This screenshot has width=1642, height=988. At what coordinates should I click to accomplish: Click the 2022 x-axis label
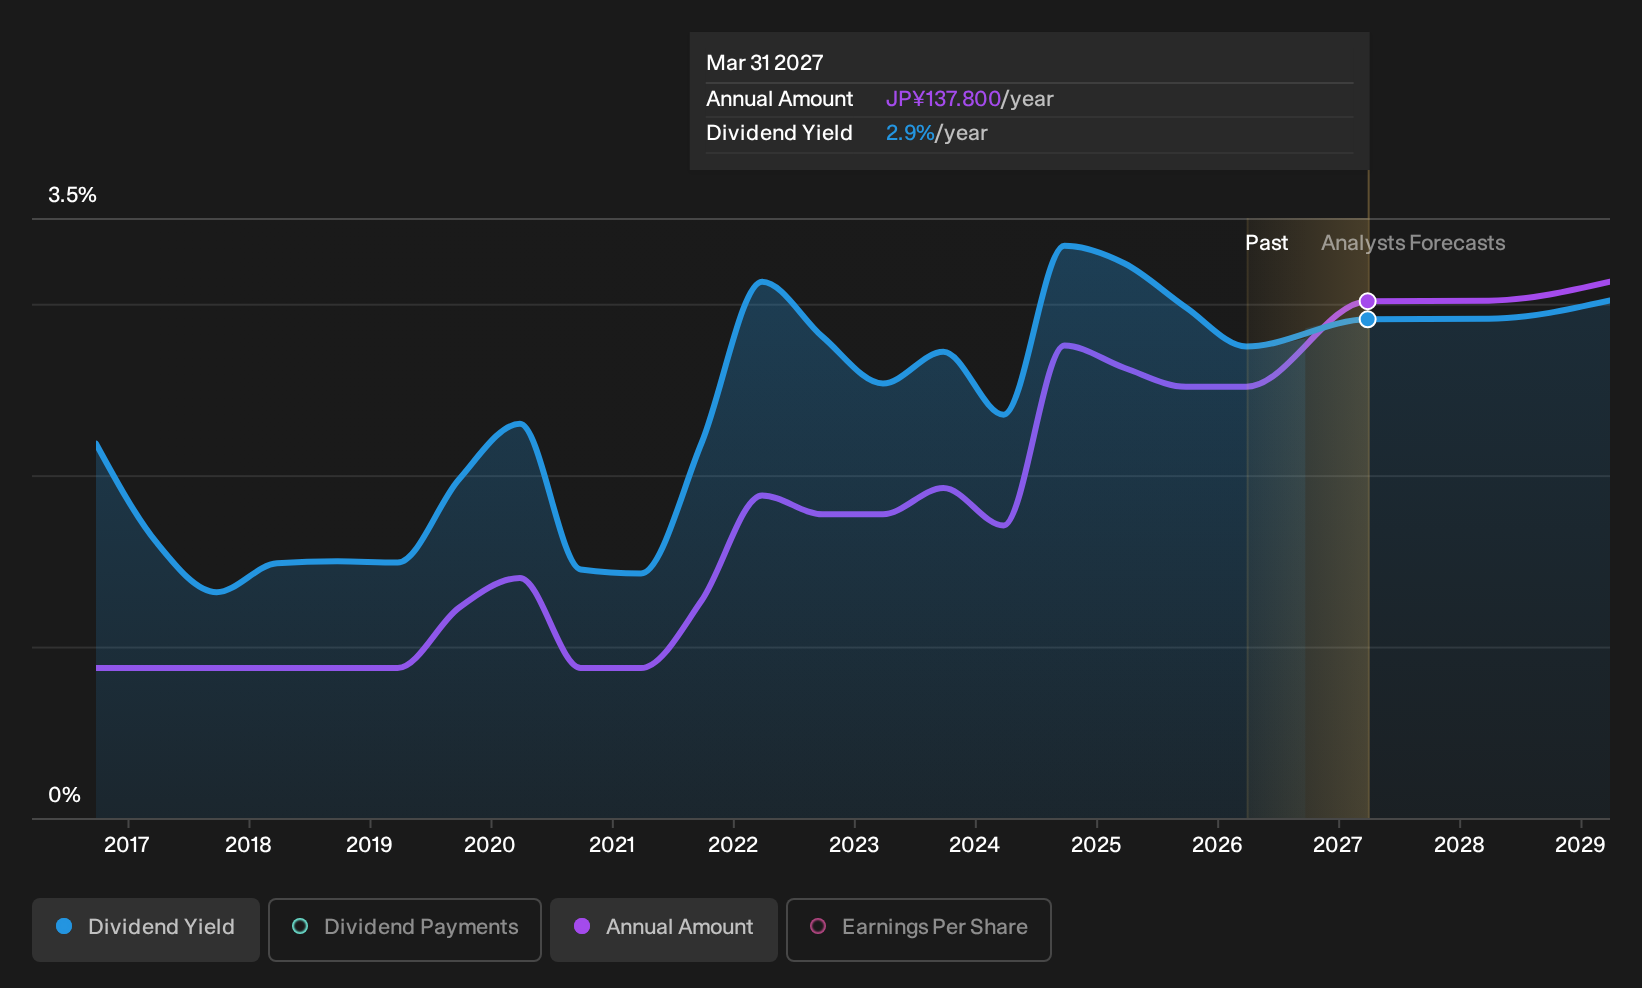(733, 845)
